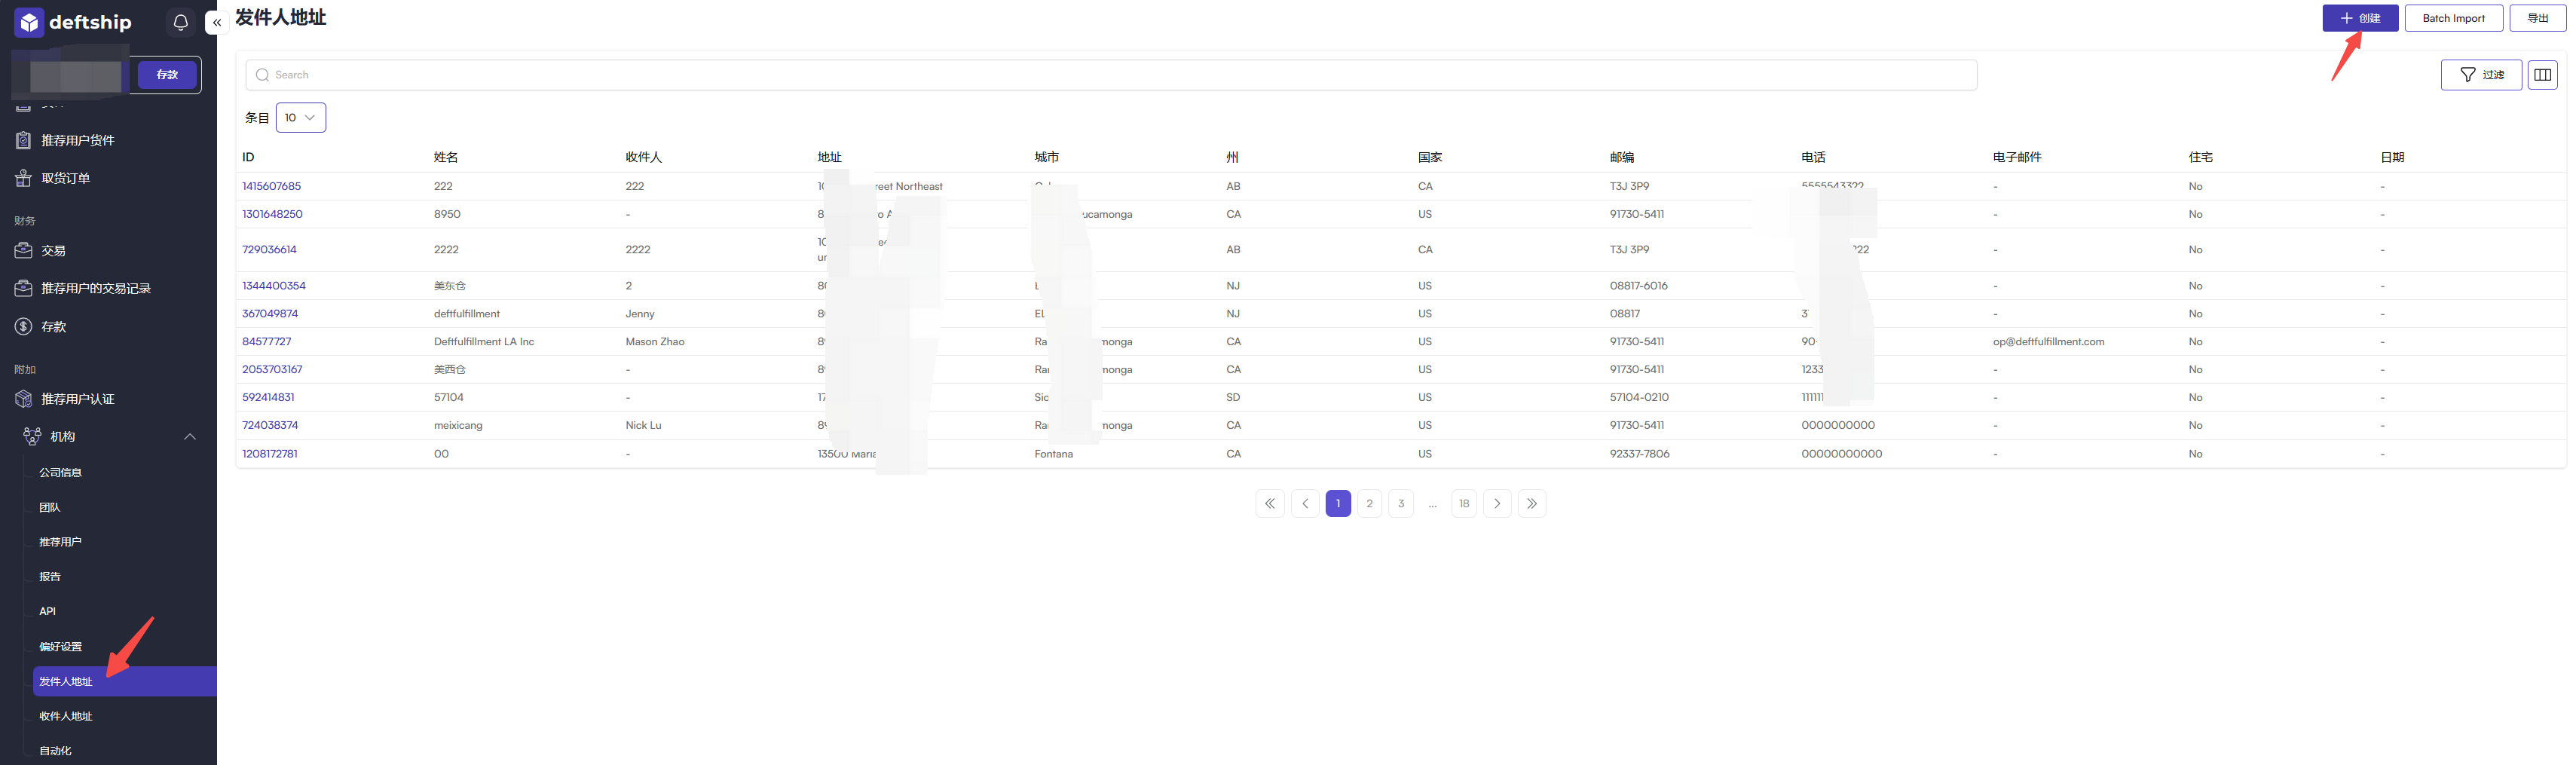Select 发件人地址 in the sidebar
The image size is (2576, 765).
click(x=125, y=681)
